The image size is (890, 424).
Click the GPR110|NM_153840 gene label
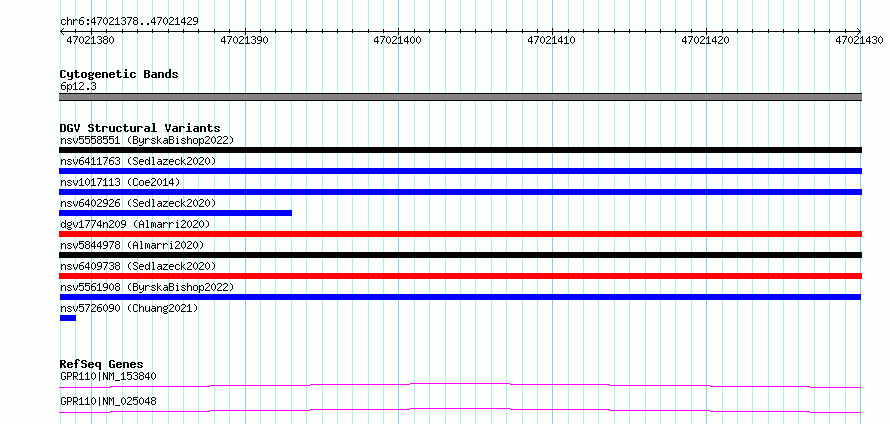pyautogui.click(x=108, y=376)
